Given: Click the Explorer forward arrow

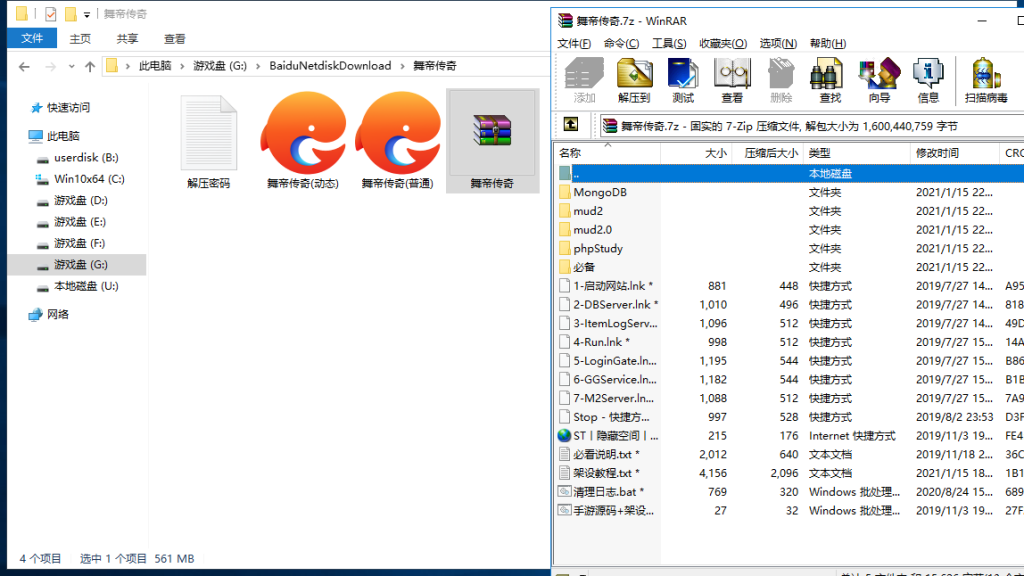Looking at the screenshot, I should point(50,67).
